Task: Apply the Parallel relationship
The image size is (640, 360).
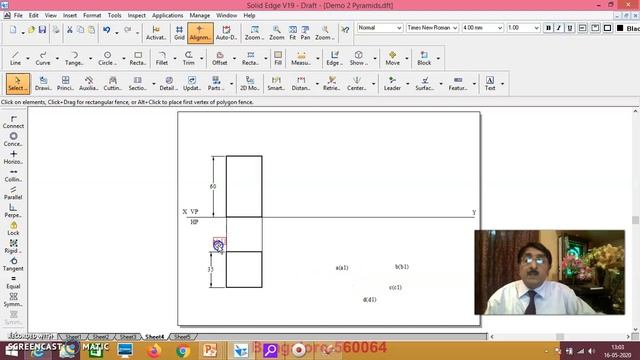Action: (13, 193)
